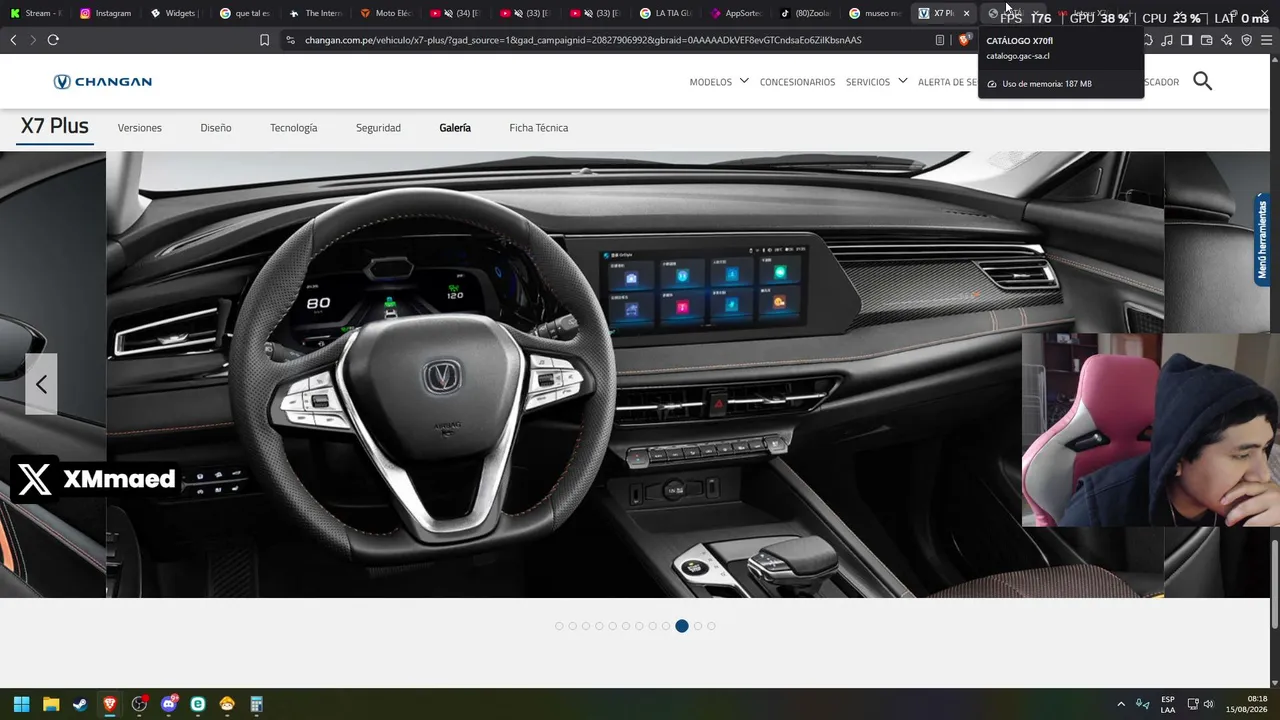This screenshot has height=720, width=1280.
Task: Expand the SERVICIOS dropdown menu
Action: click(876, 82)
